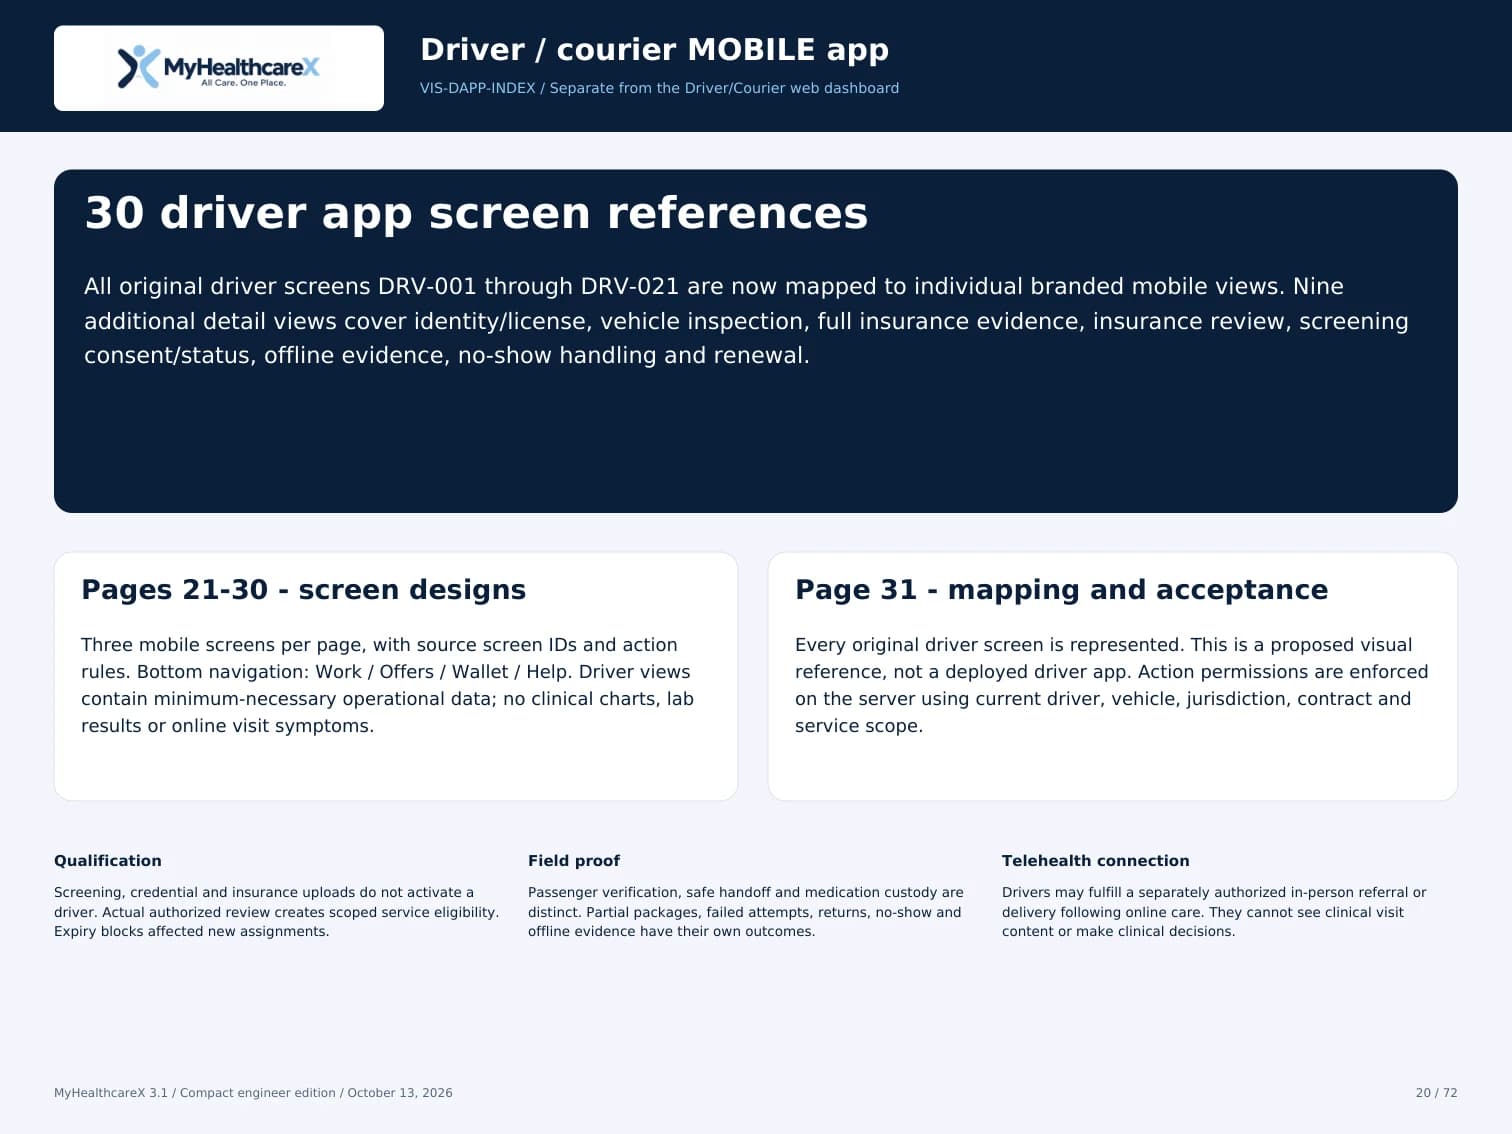Select the 'Driver / courier MOBILE app' title

point(654,49)
